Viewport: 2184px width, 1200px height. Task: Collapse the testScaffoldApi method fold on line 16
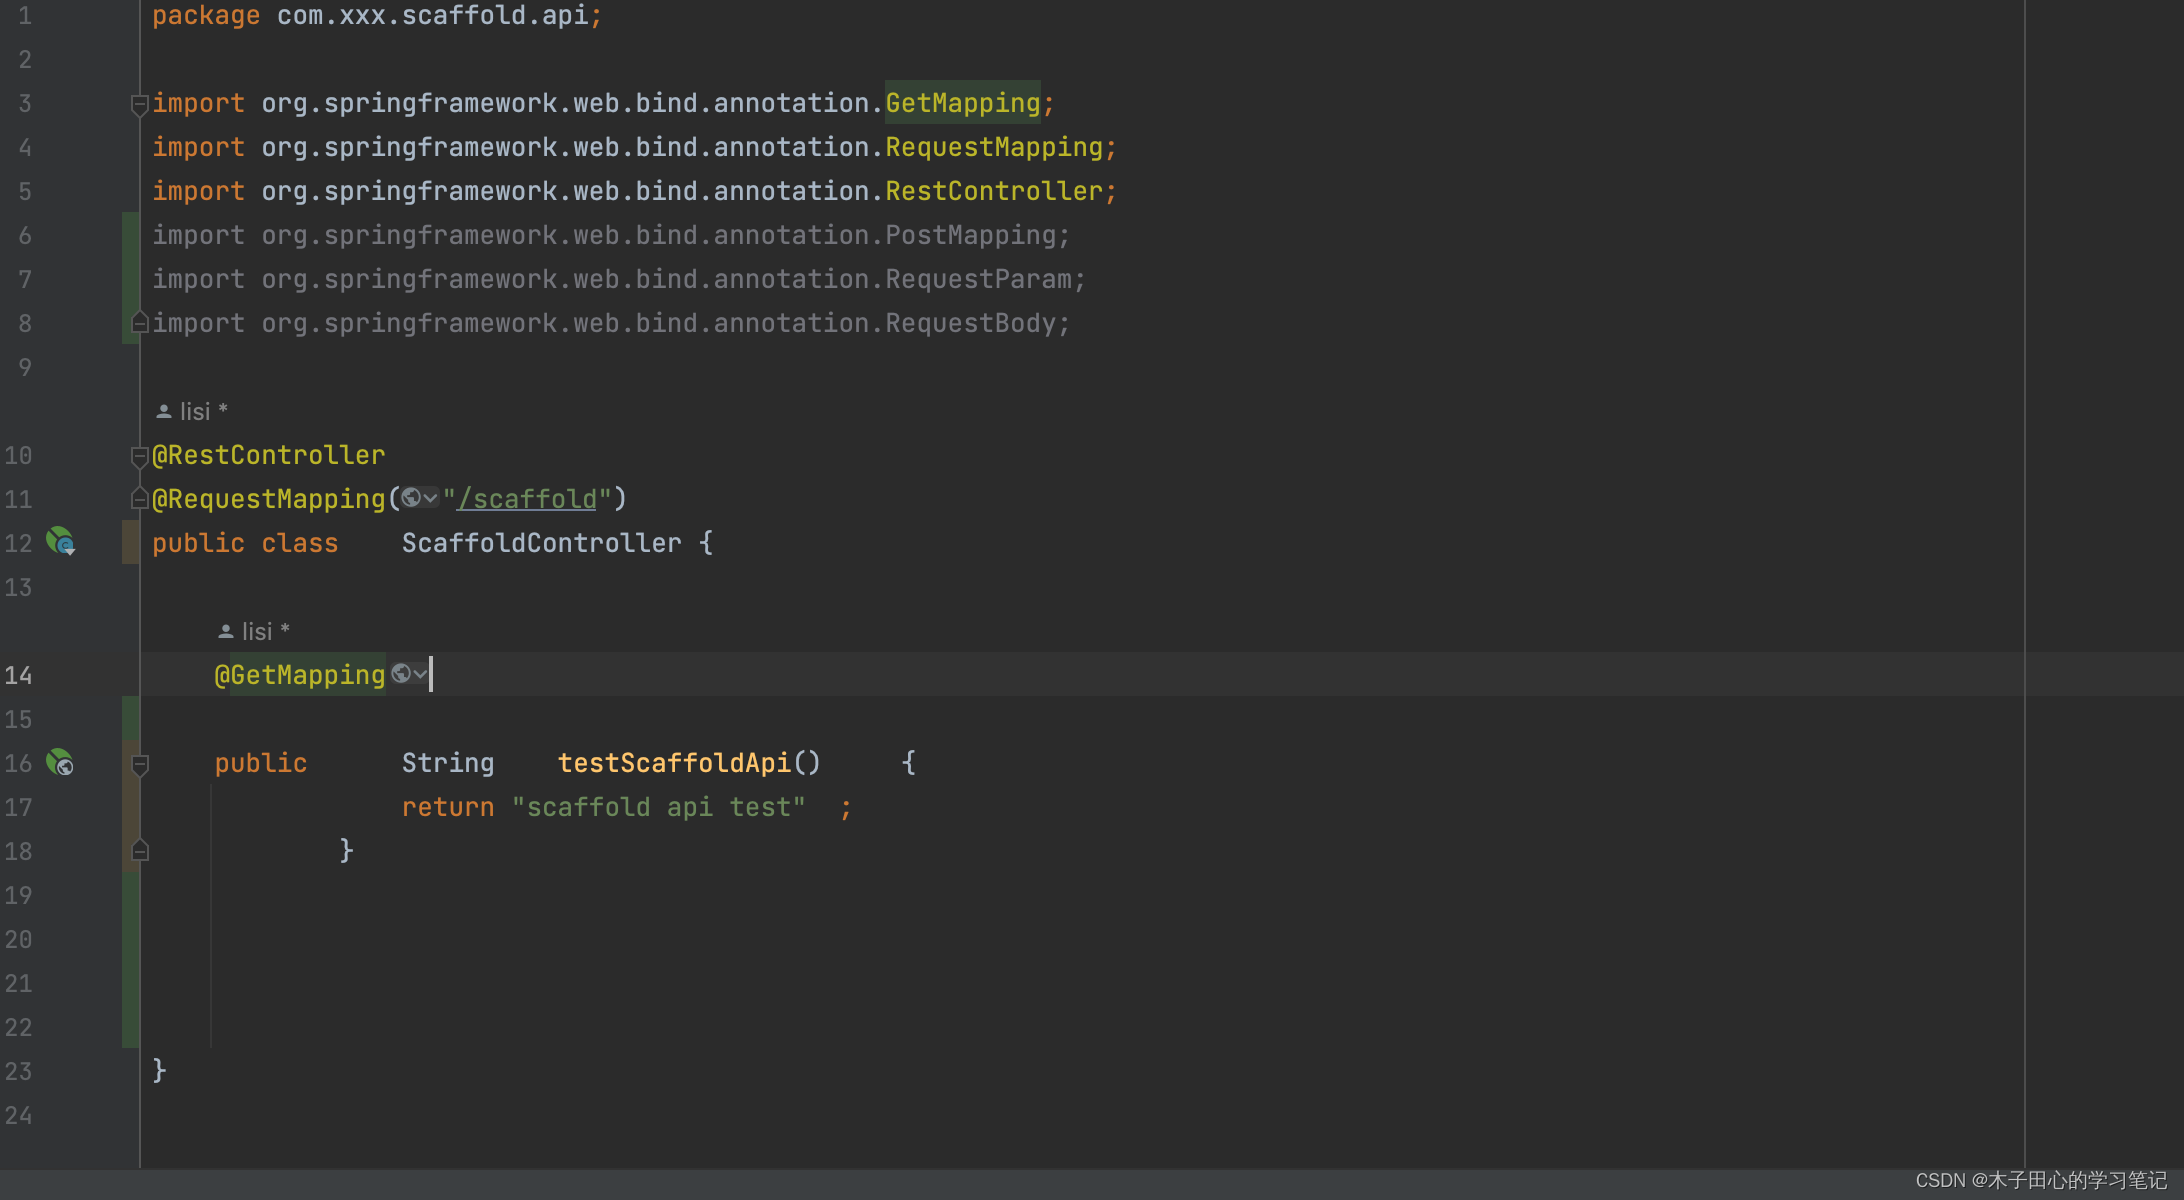point(140,763)
